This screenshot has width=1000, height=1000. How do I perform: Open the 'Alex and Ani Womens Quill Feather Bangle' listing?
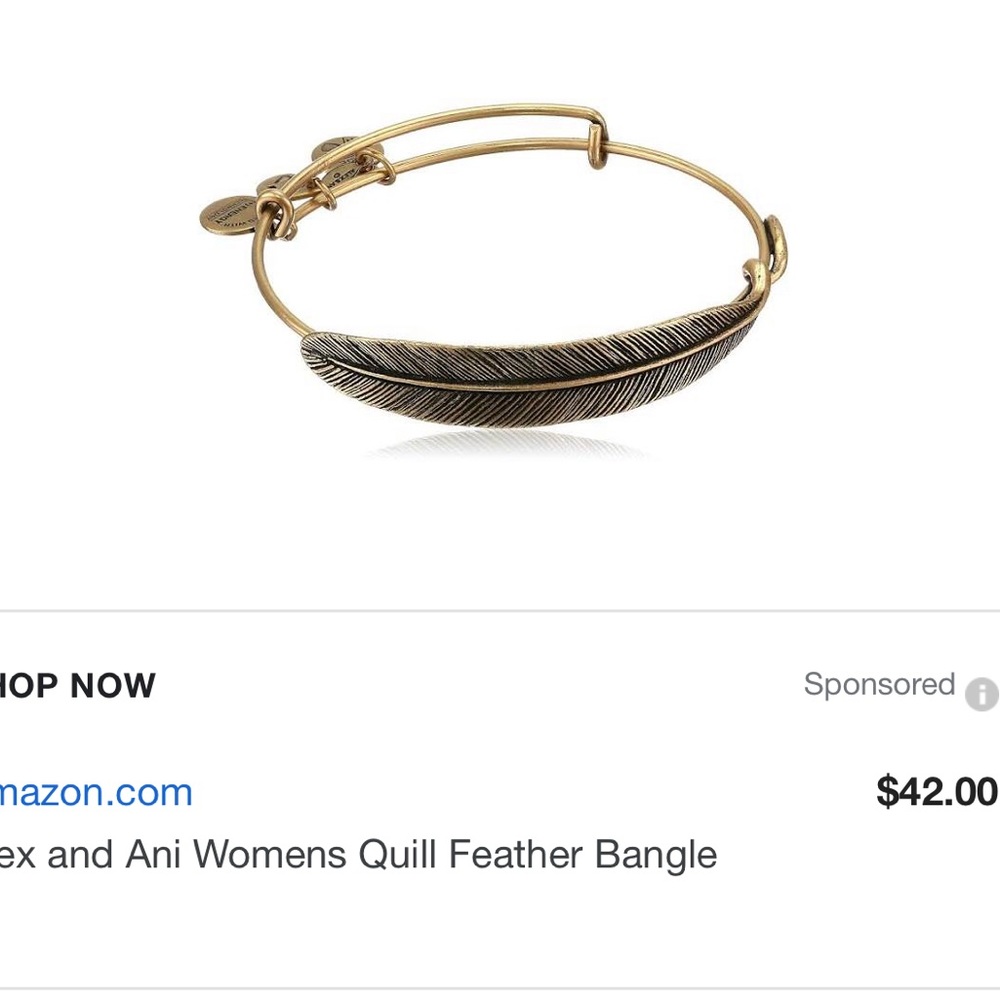[x=357, y=855]
